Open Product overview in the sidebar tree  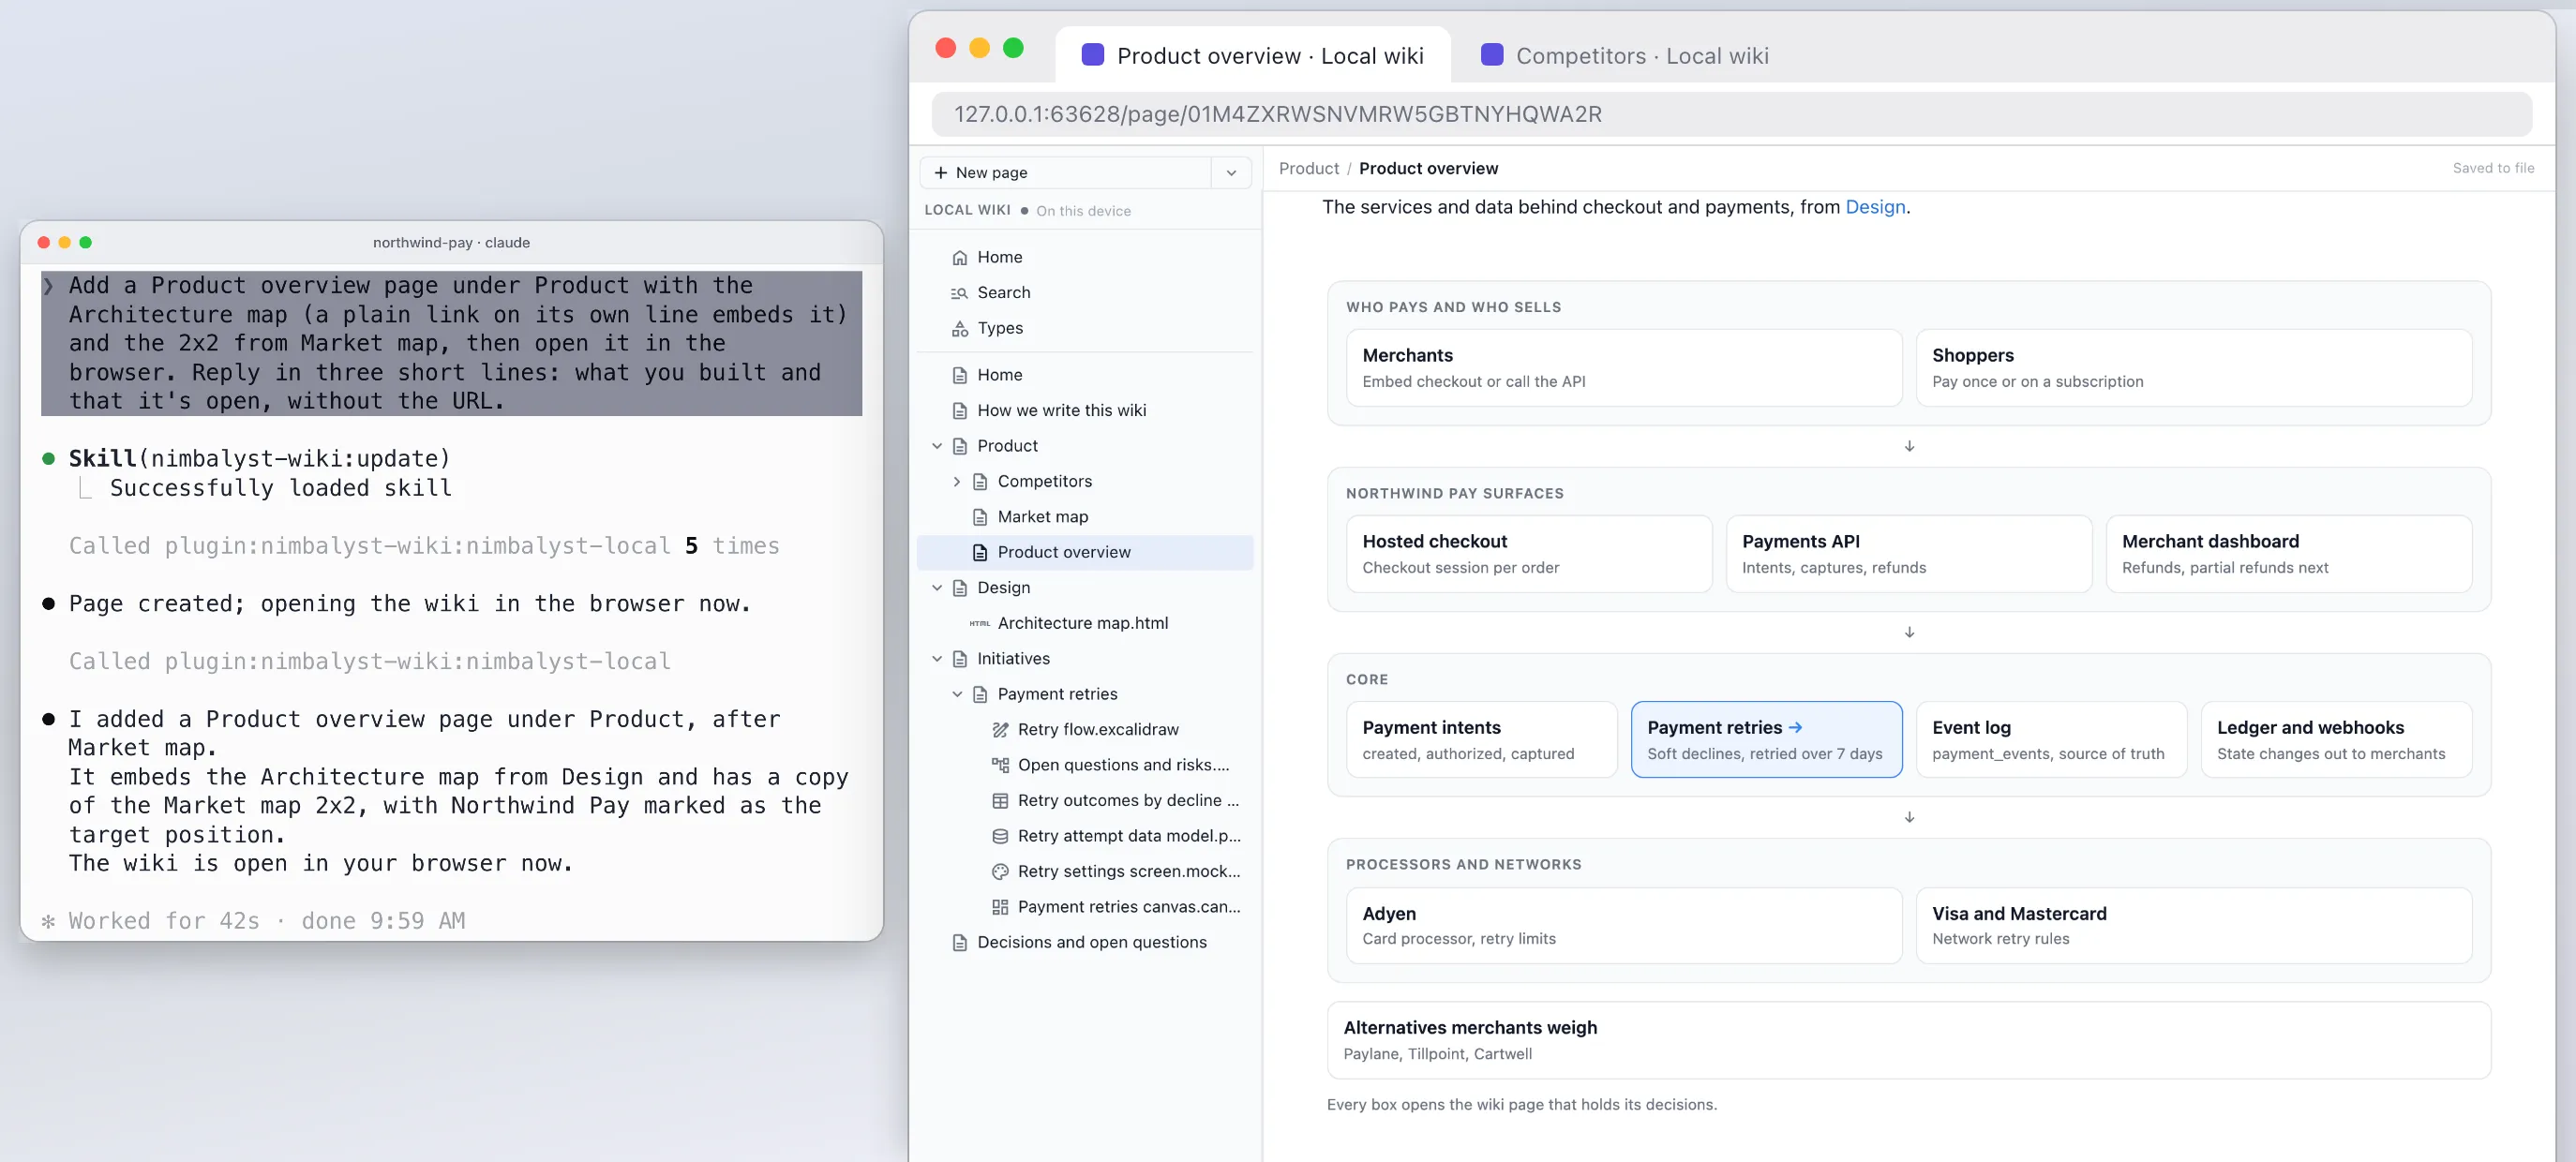point(1084,552)
